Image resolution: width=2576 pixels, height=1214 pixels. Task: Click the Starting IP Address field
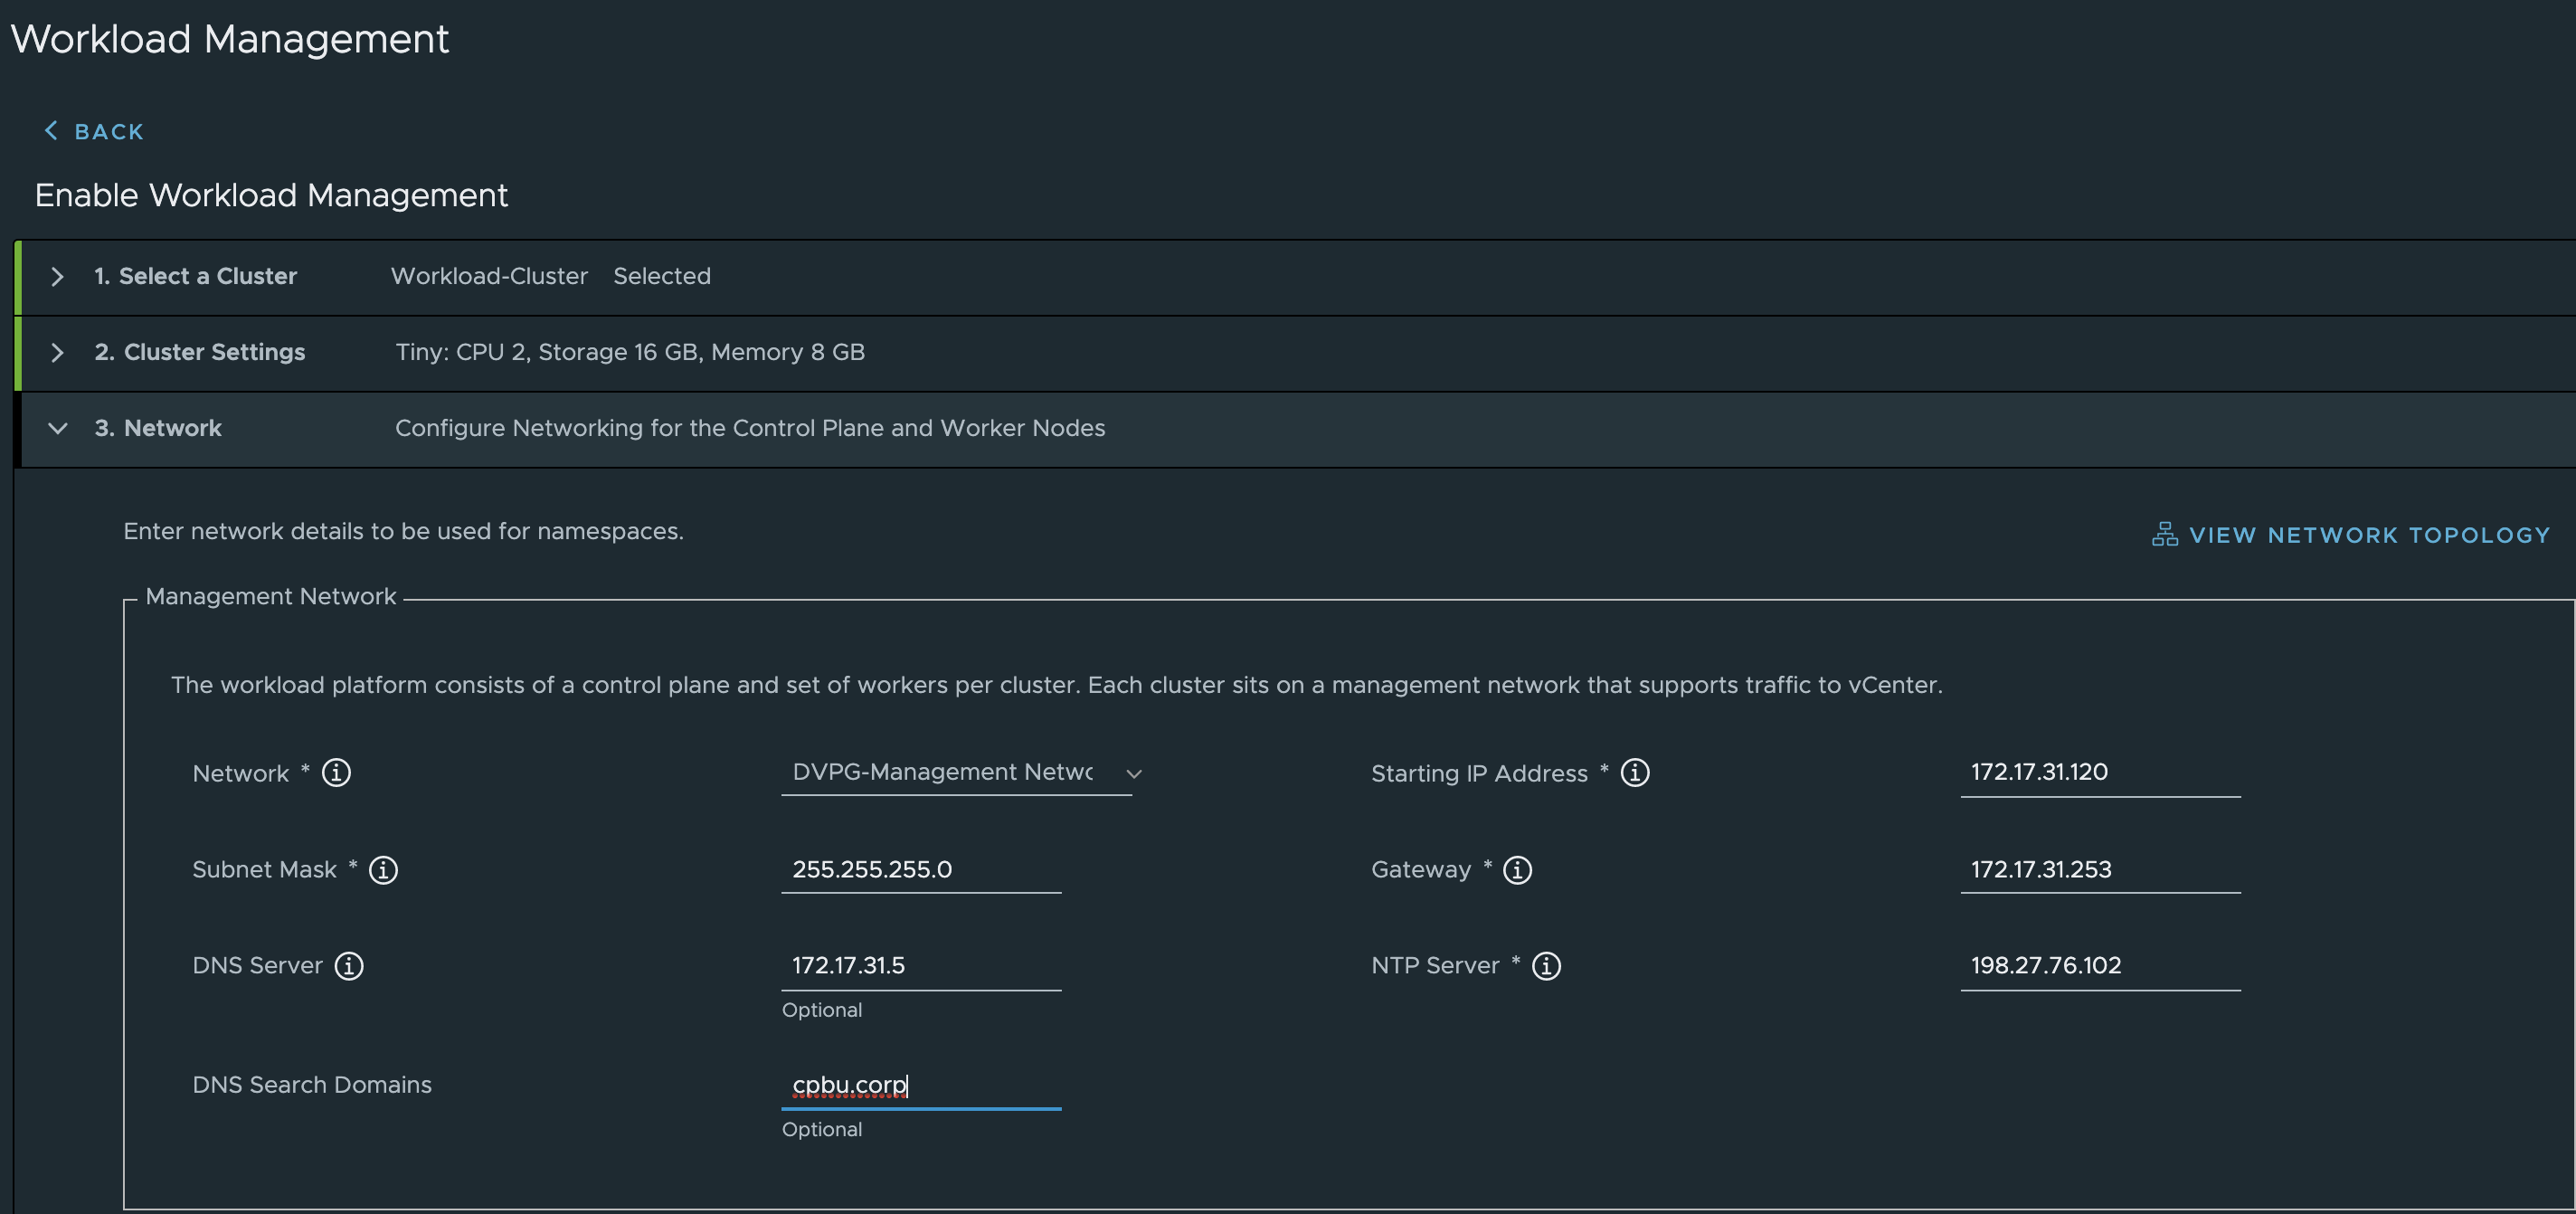click(2099, 772)
